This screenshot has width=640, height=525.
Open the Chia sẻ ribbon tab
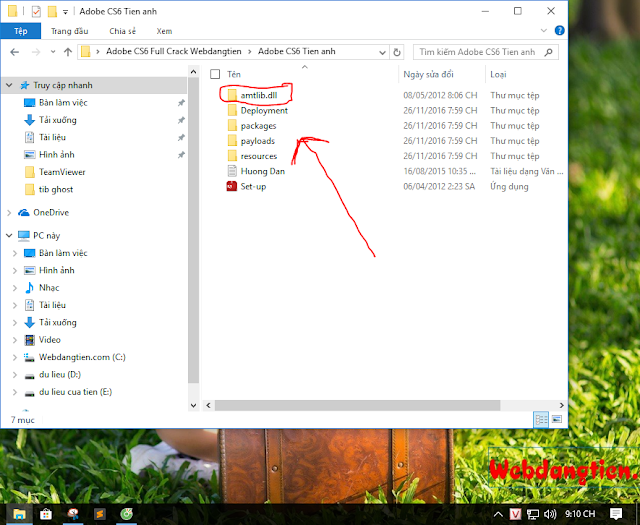[x=122, y=31]
